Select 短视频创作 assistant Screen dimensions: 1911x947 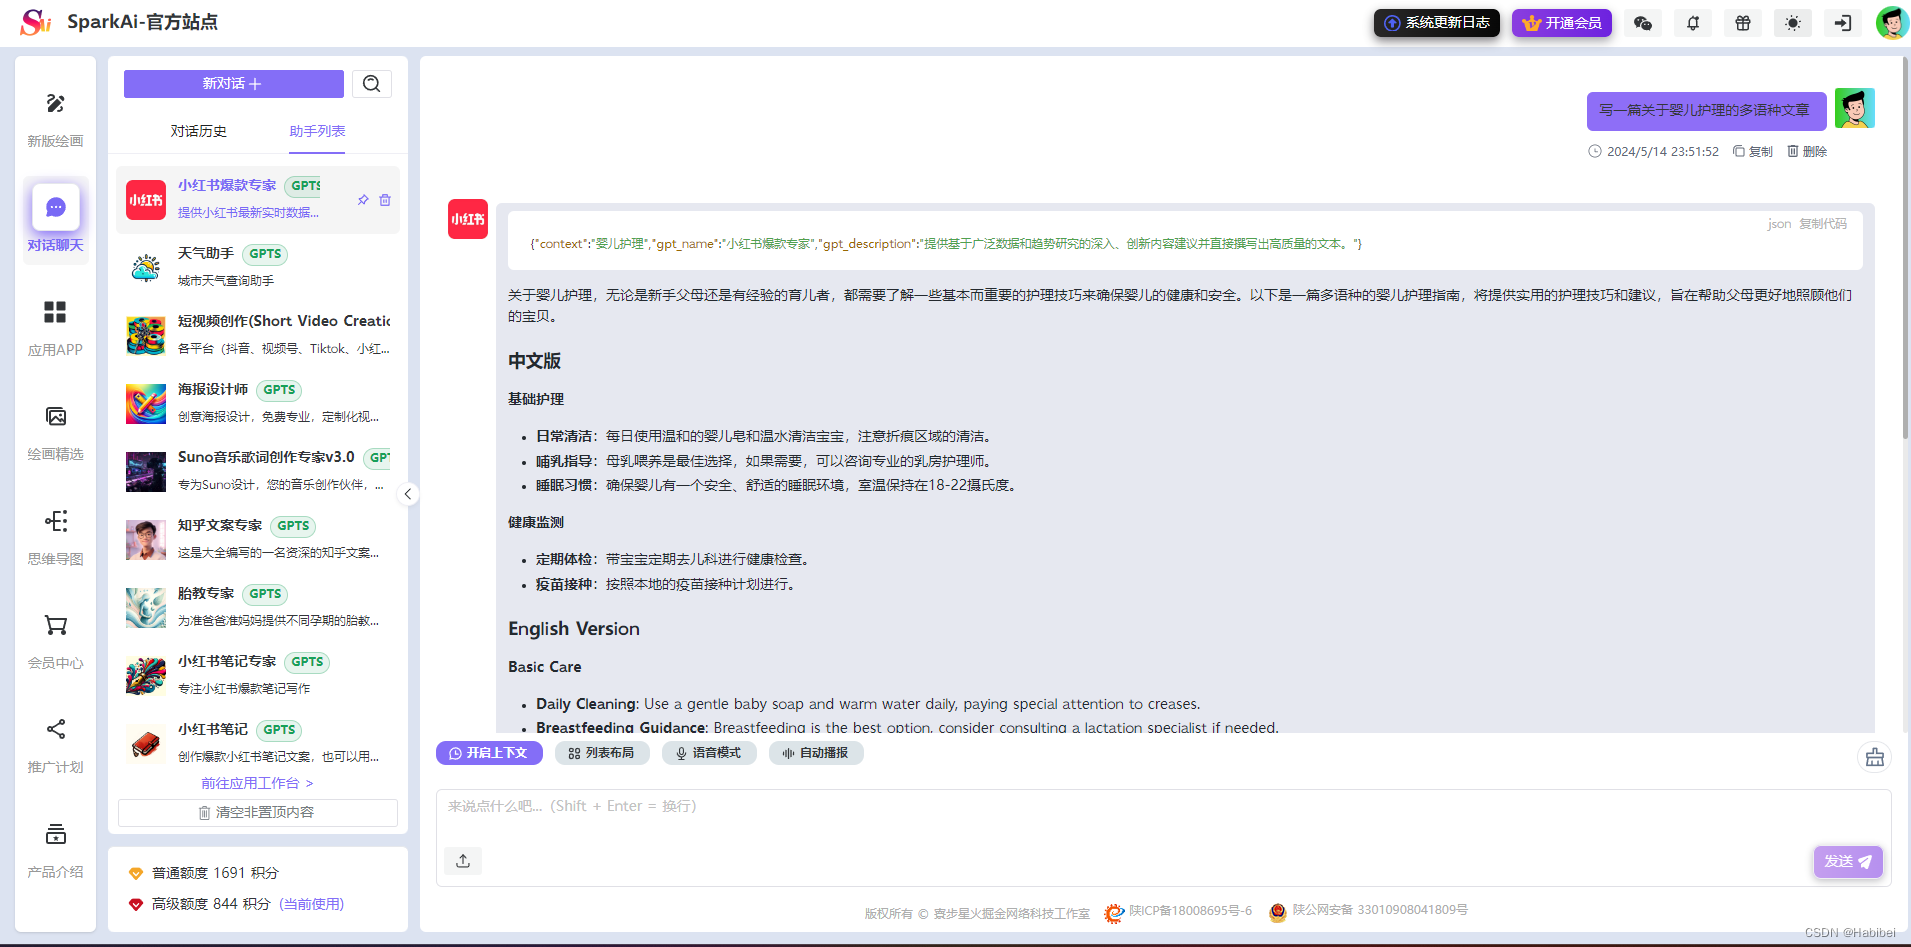coord(258,335)
